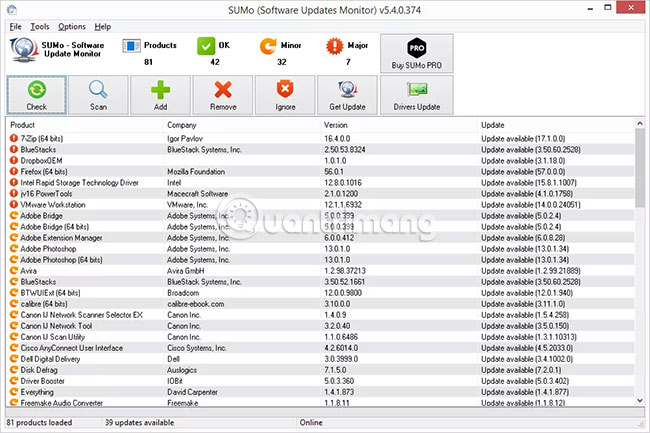The height and width of the screenshot is (433, 650).
Task: Click the red alert icon beside VMware Workstation
Action: coord(14,205)
